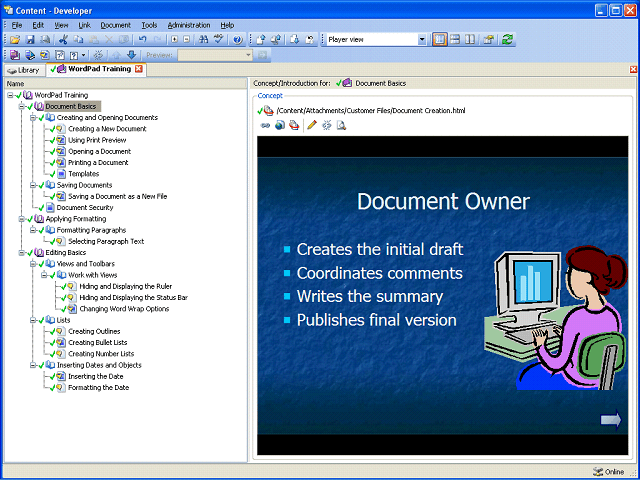
Task: Cut selection with the scissors icon
Action: tap(63, 40)
